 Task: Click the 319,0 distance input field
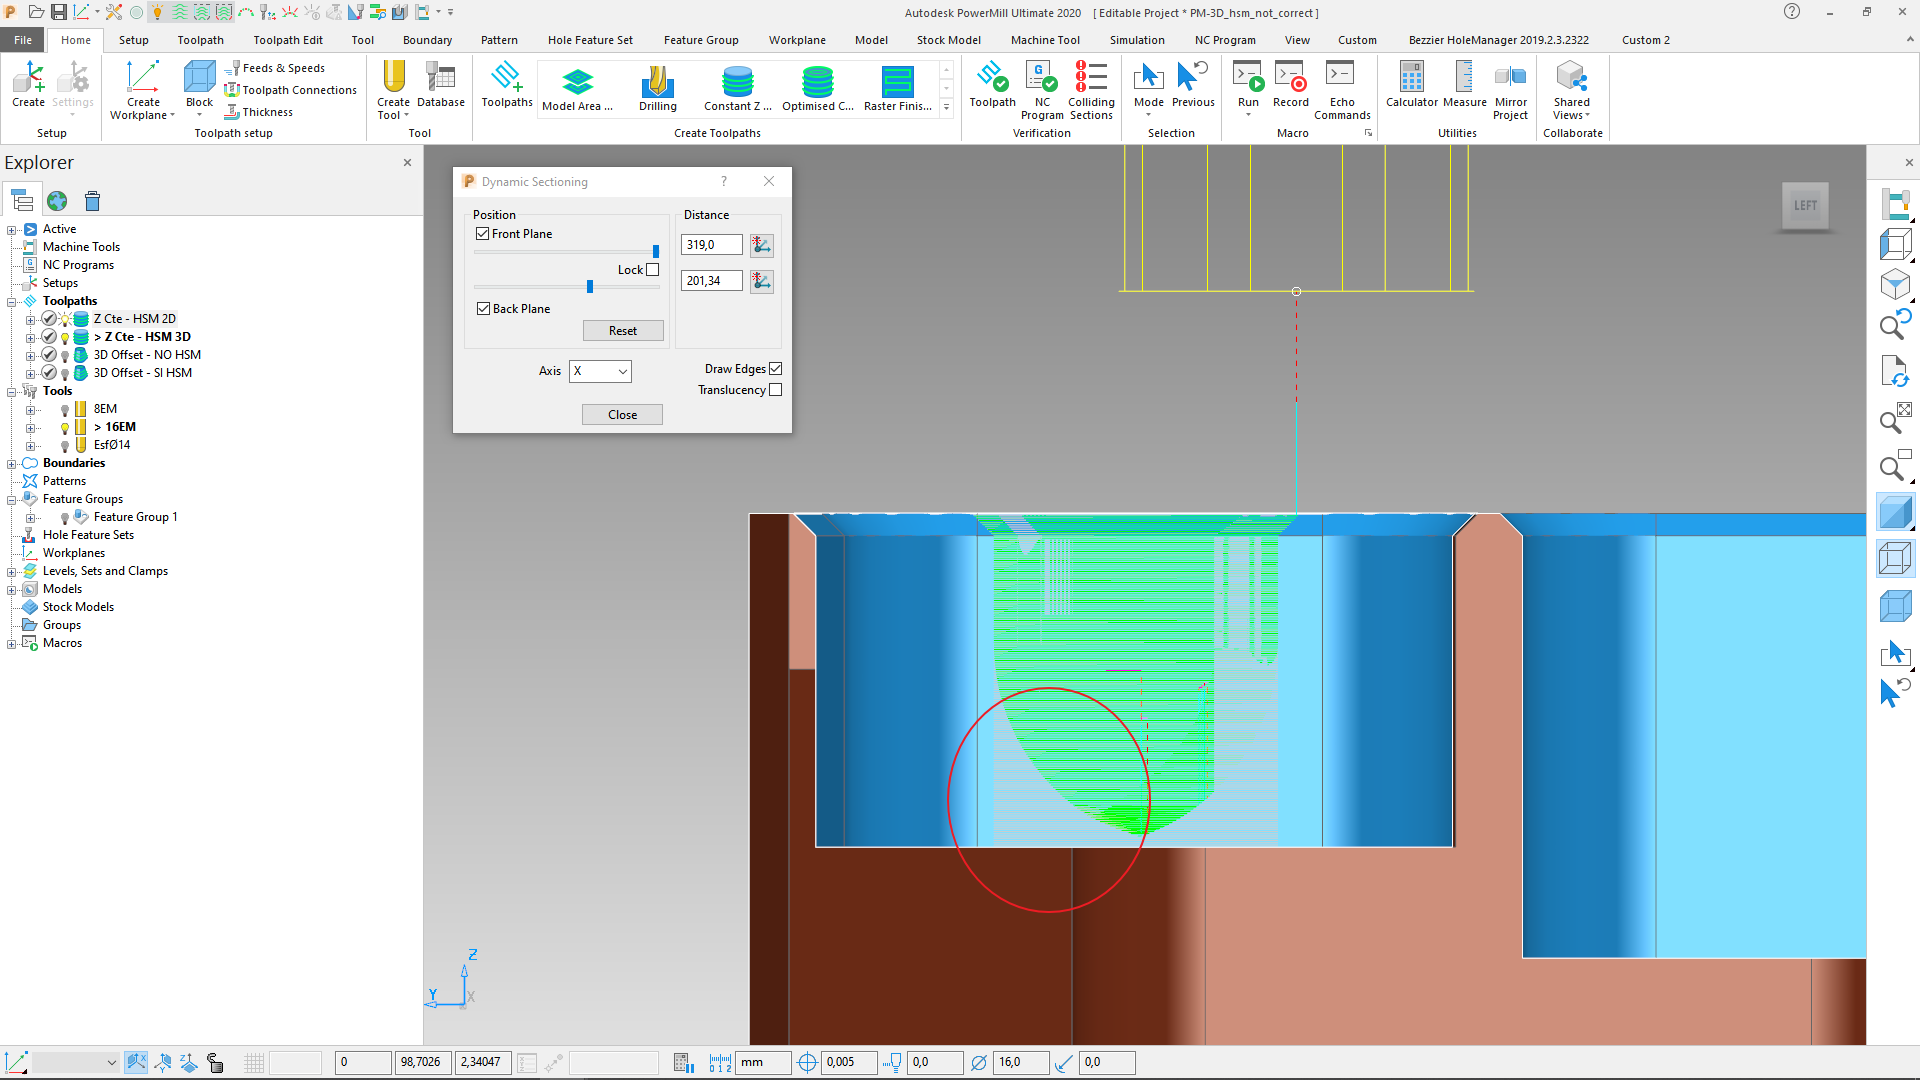point(710,244)
